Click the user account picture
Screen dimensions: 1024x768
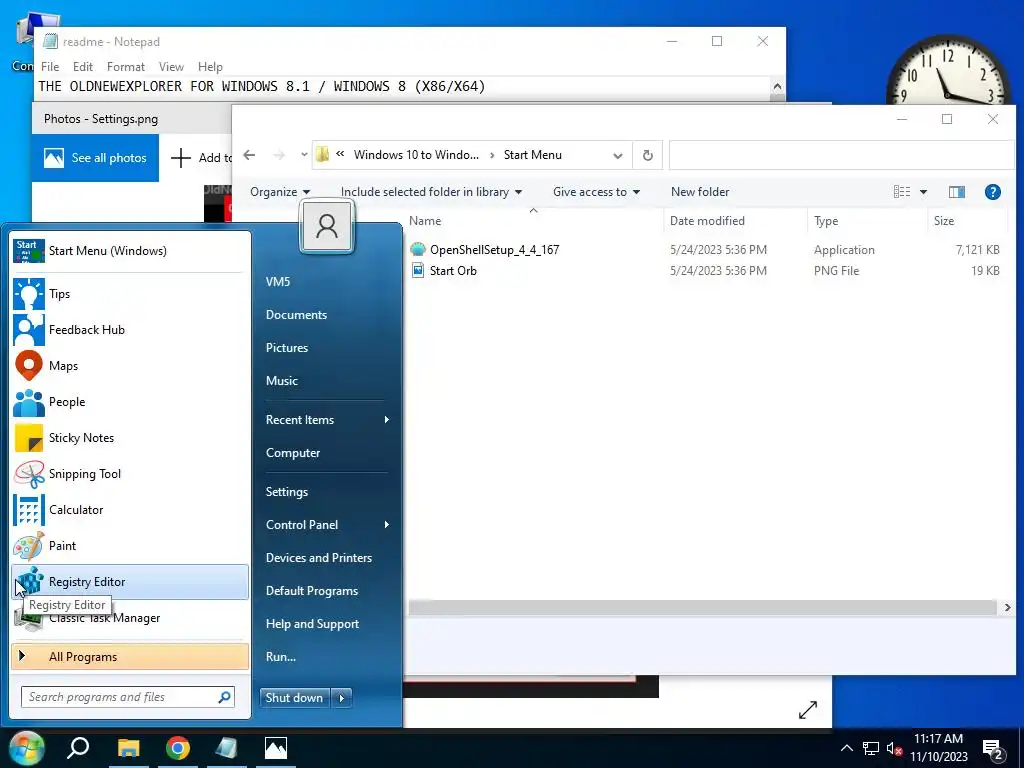tap(327, 227)
